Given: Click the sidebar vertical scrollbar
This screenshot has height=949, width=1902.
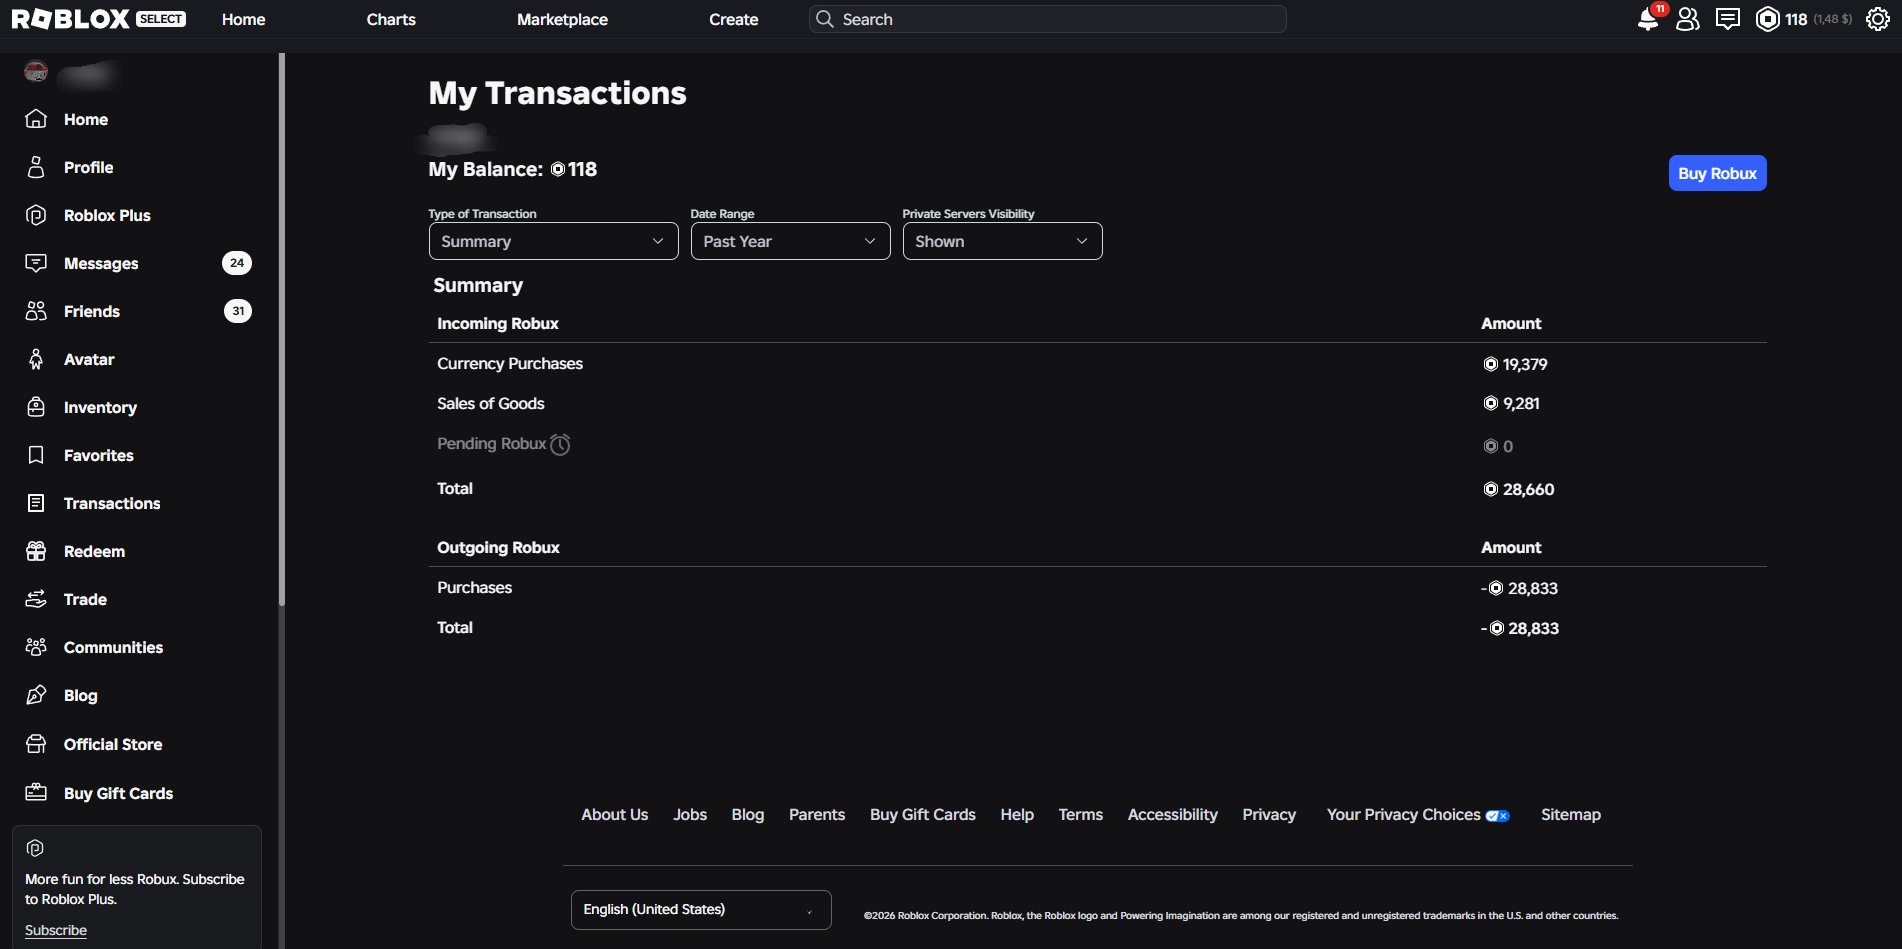Looking at the screenshot, I should click(282, 330).
